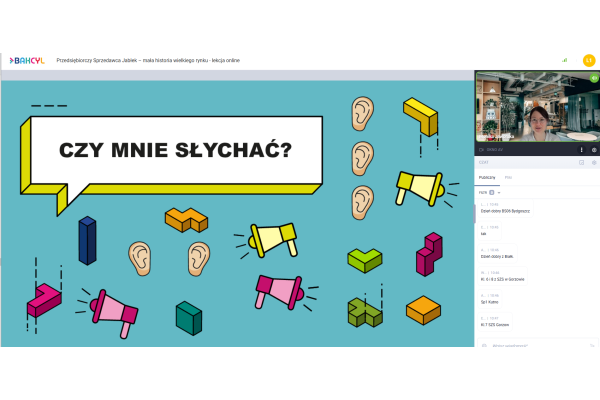Send the chat message with send icon
The image size is (600, 400).
pyautogui.click(x=592, y=345)
